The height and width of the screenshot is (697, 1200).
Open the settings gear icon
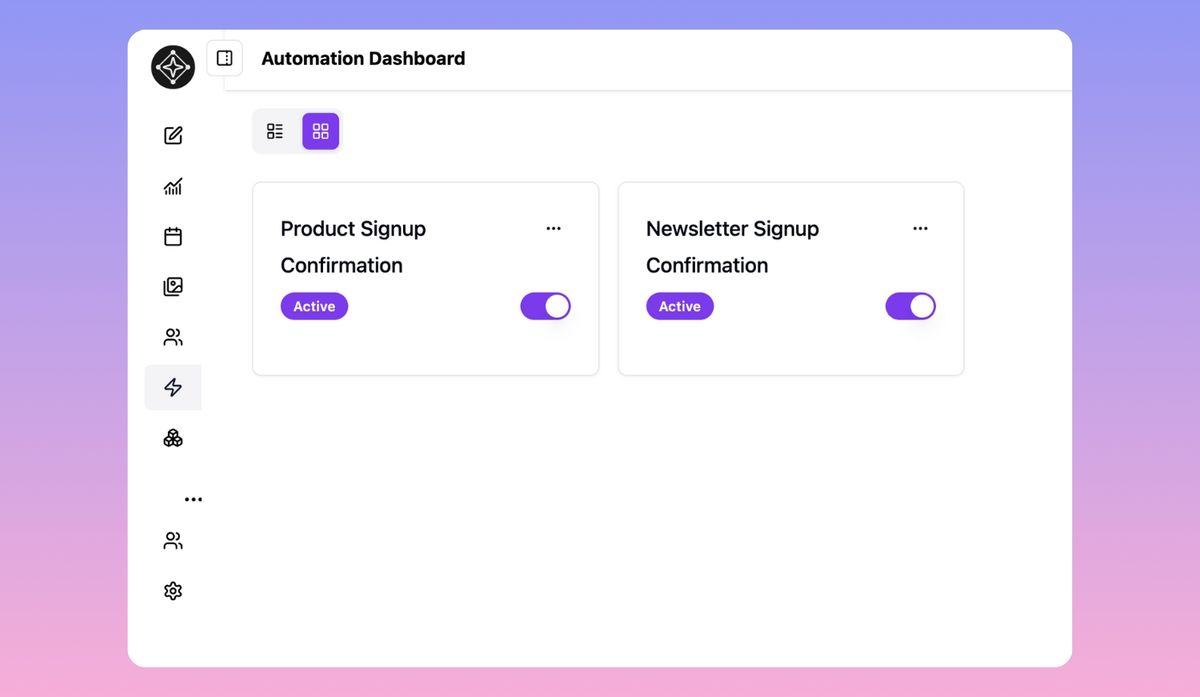(x=173, y=591)
